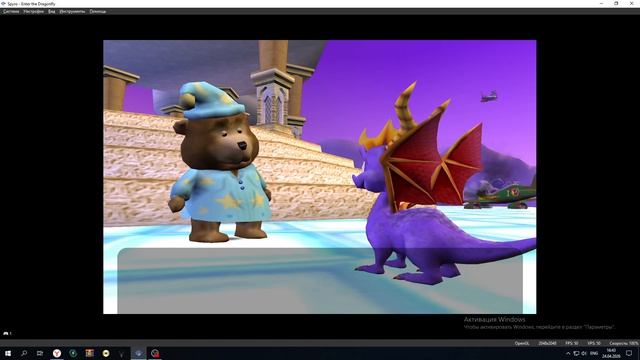Open the Windows Start menu
Image resolution: width=640 pixels, height=360 pixels.
8,353
